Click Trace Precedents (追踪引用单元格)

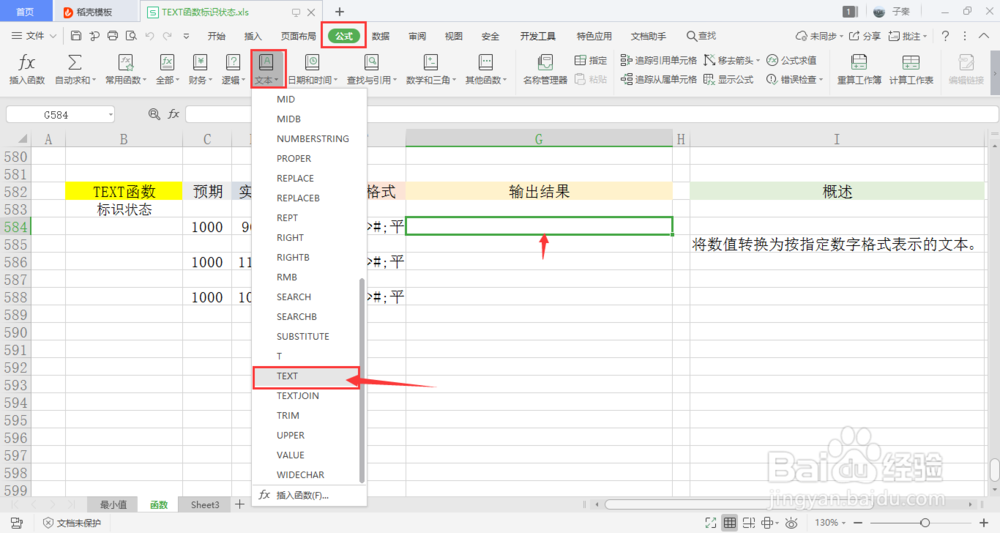[x=658, y=61]
